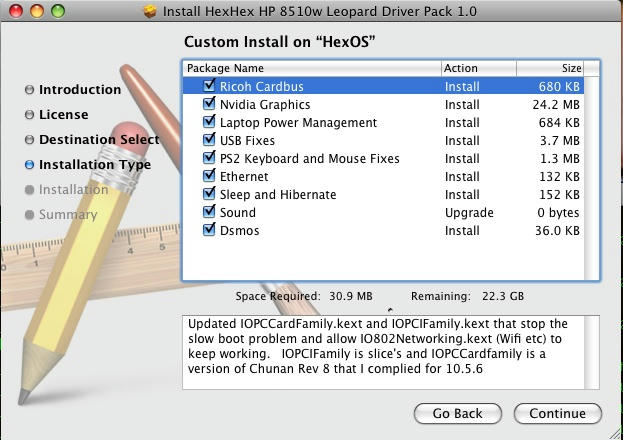Image resolution: width=623 pixels, height=440 pixels.
Task: Click the dimmed Installation step
Action: (x=74, y=190)
